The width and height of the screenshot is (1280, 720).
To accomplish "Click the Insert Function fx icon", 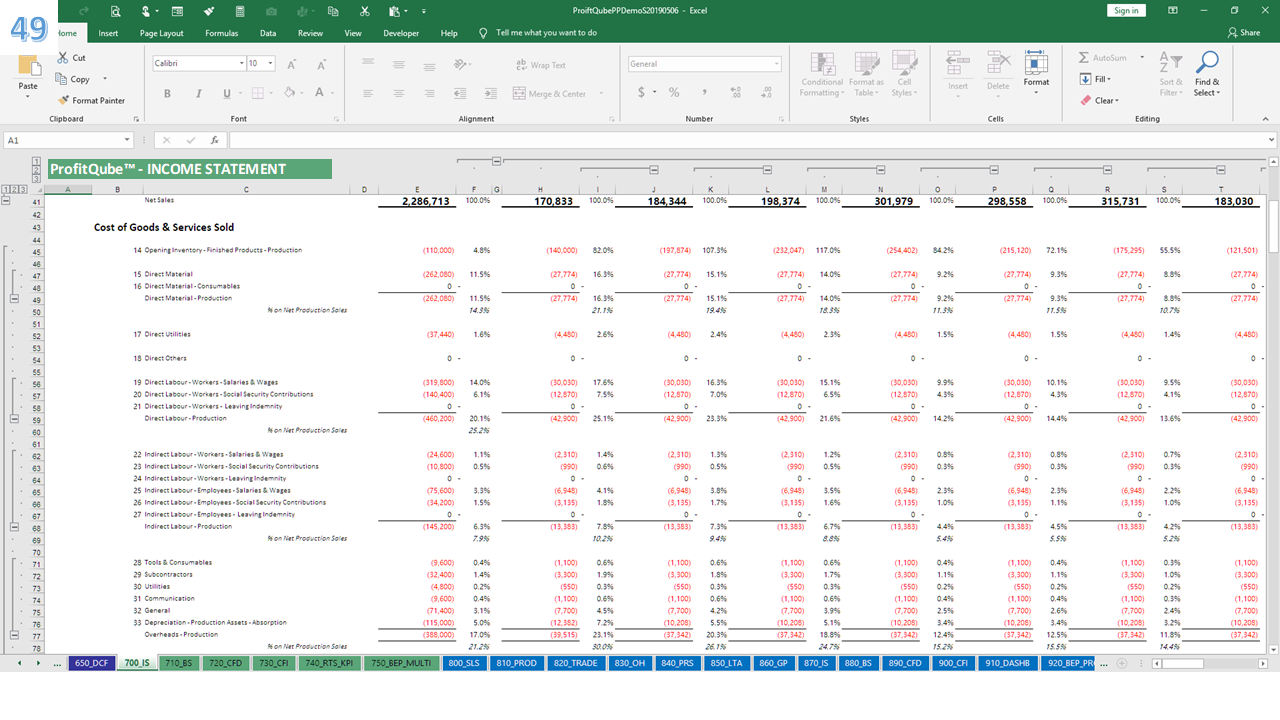I will pyautogui.click(x=214, y=141).
